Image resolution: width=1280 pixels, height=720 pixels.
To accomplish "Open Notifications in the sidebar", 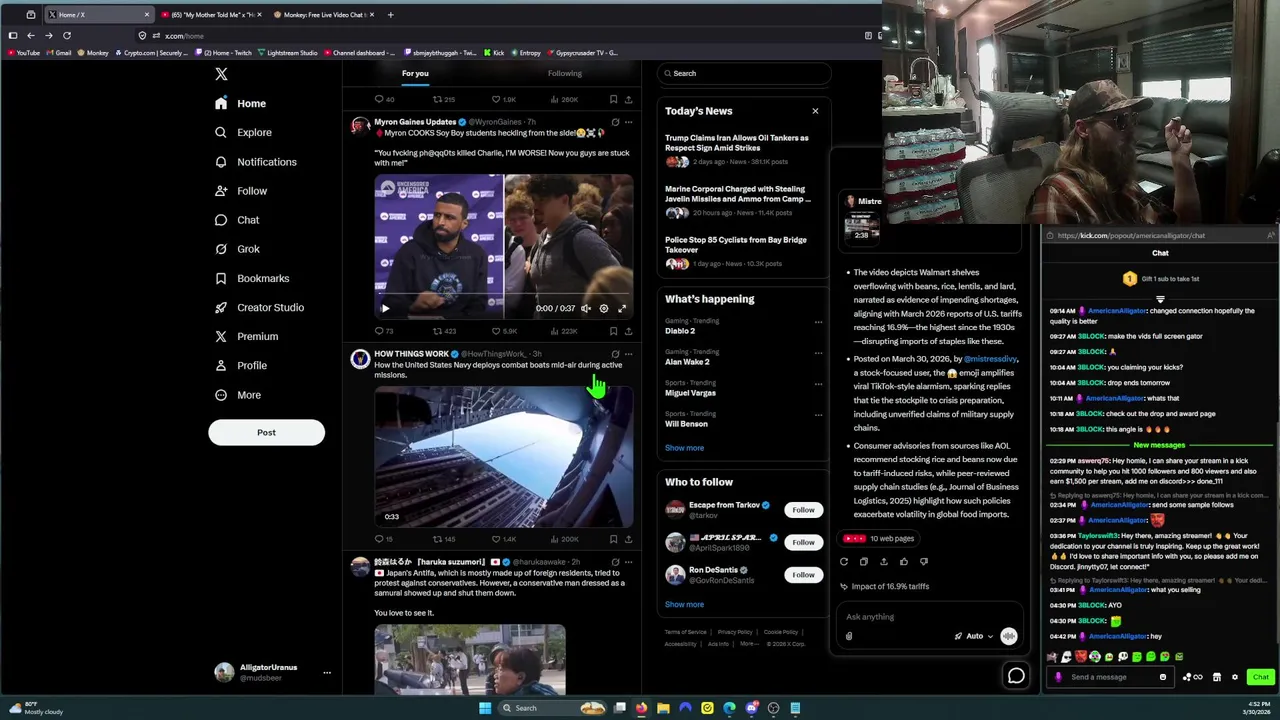I will click(x=256, y=162).
